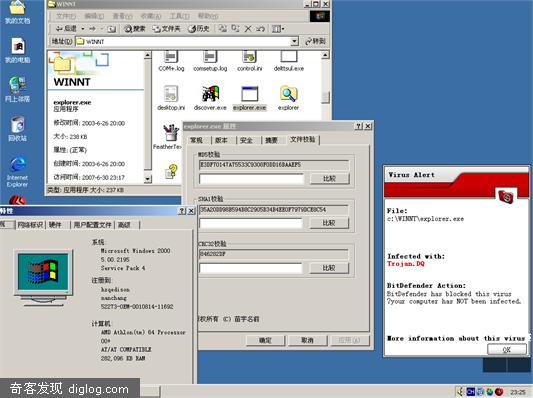The width and height of the screenshot is (533, 398).
Task: Select the delttsul.exe file icon
Action: pyautogui.click(x=289, y=61)
